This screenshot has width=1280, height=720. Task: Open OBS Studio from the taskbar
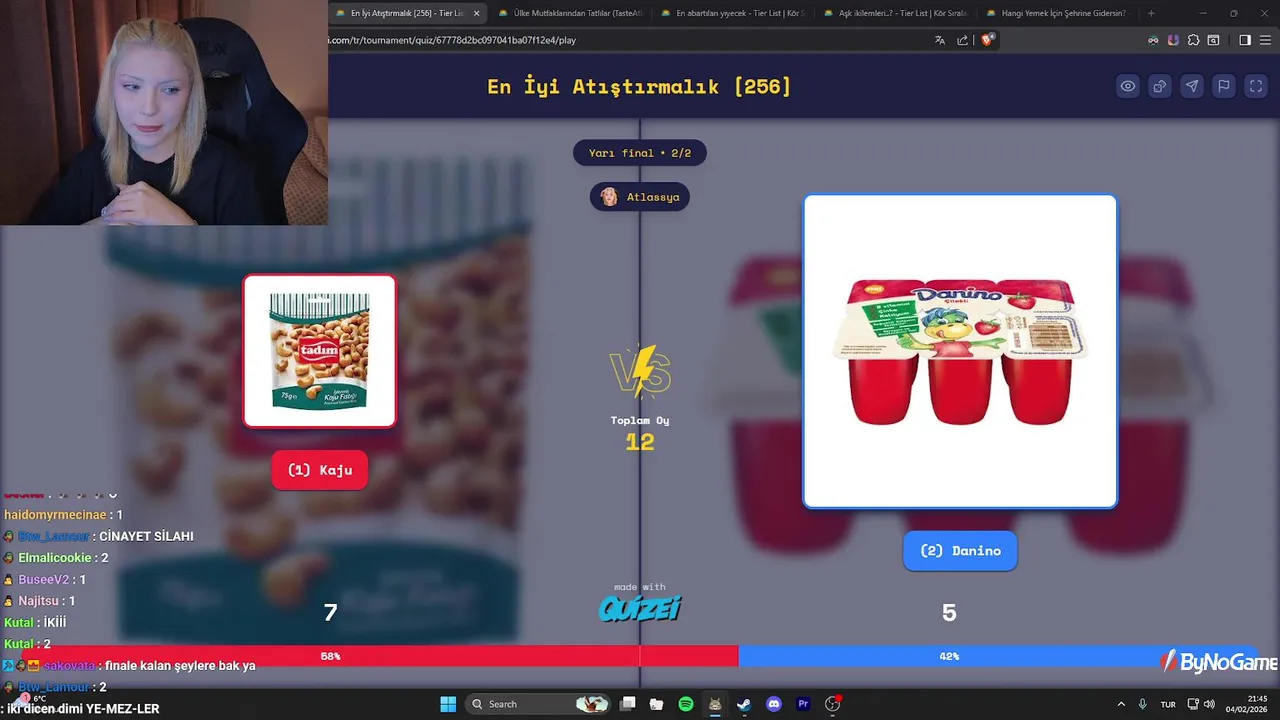[832, 704]
